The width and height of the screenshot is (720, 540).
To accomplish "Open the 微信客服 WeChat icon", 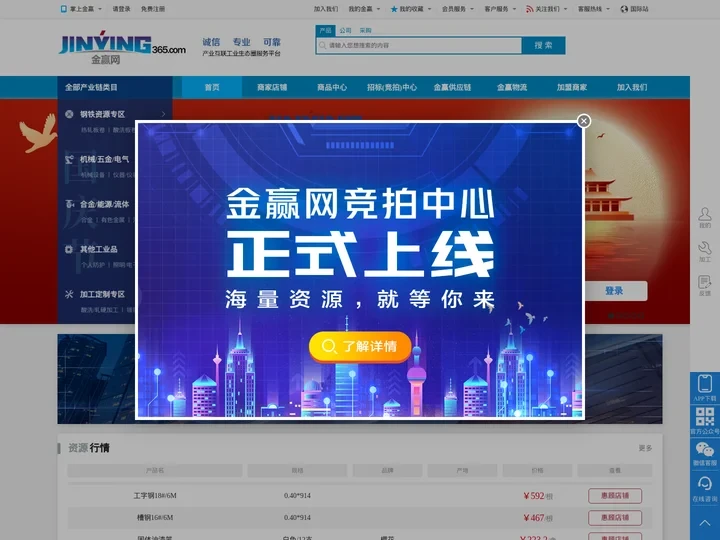I will [705, 450].
